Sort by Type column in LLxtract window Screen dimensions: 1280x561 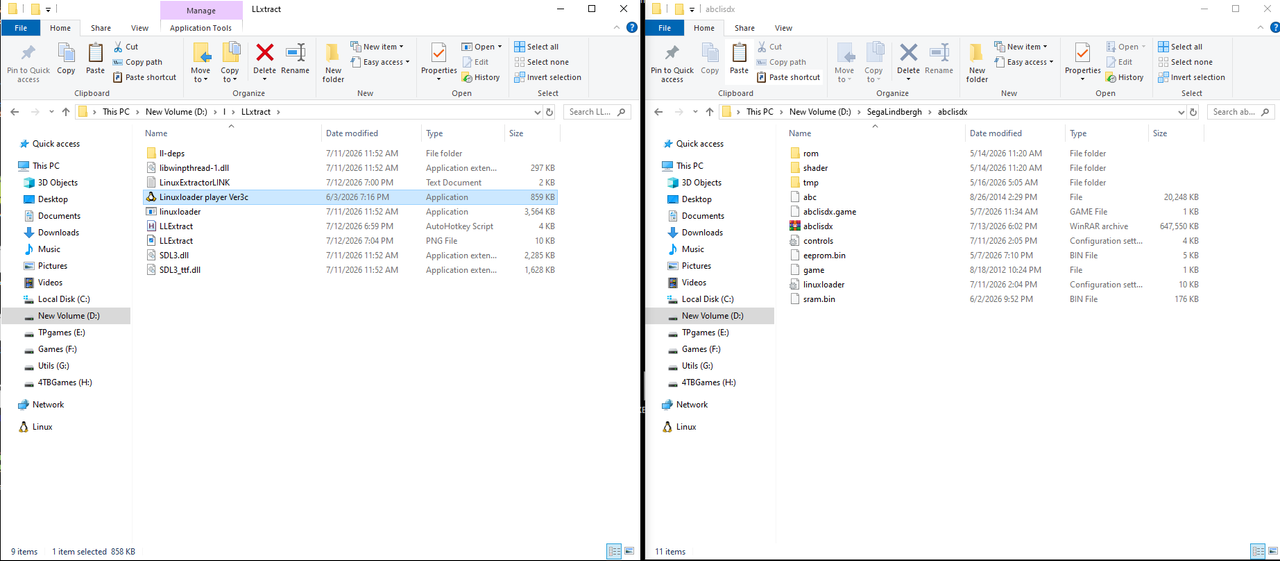(x=434, y=133)
